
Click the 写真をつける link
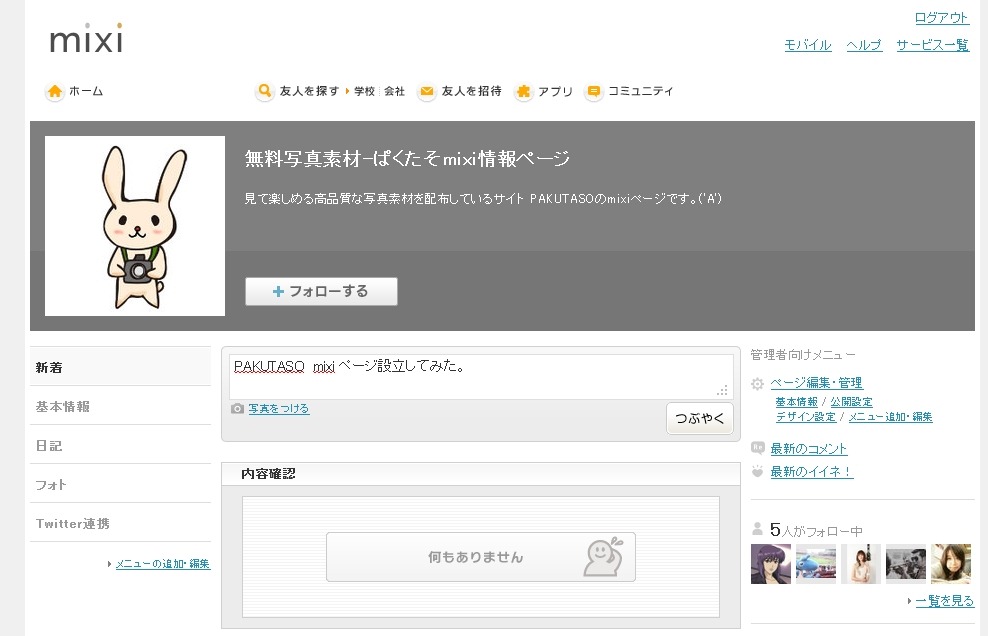point(279,408)
